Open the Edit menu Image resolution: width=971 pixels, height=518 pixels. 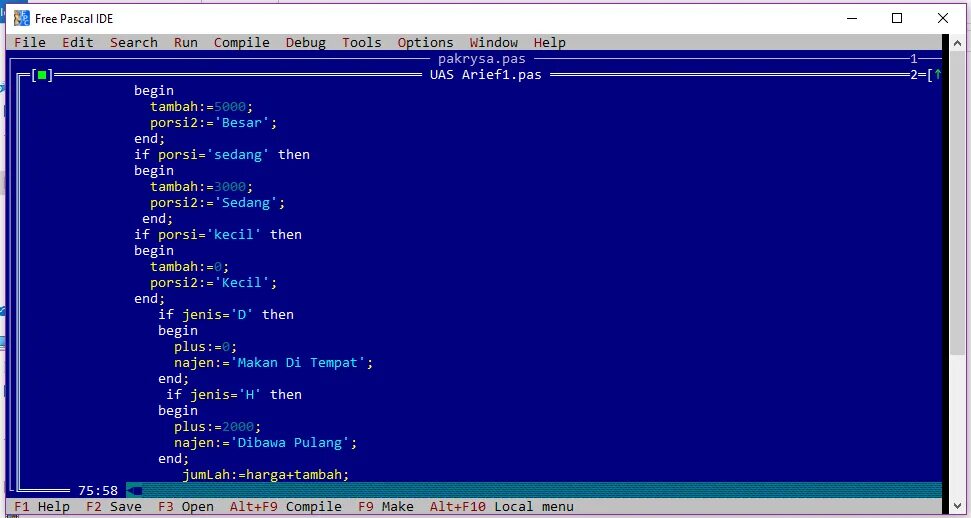[78, 43]
